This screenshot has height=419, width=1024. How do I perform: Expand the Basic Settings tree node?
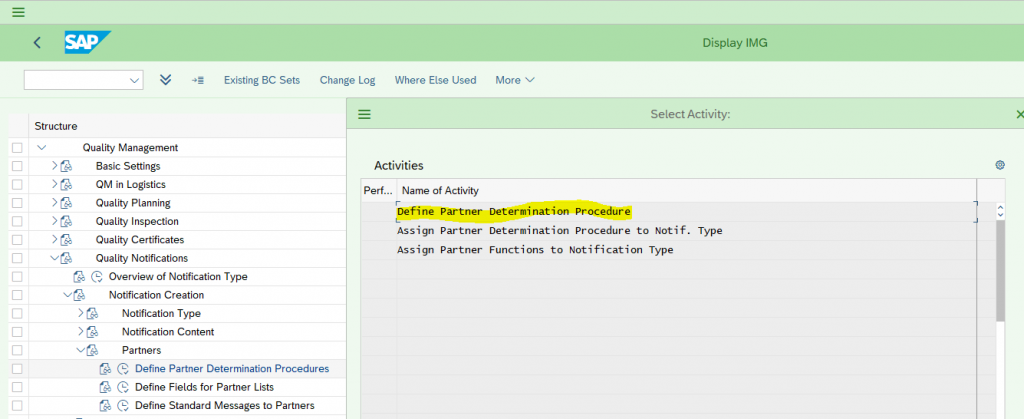point(55,166)
